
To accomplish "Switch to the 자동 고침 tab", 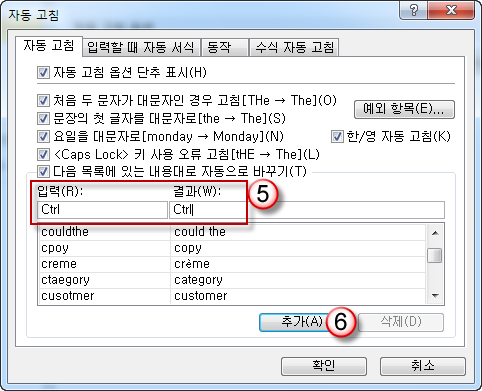I will (x=49, y=46).
